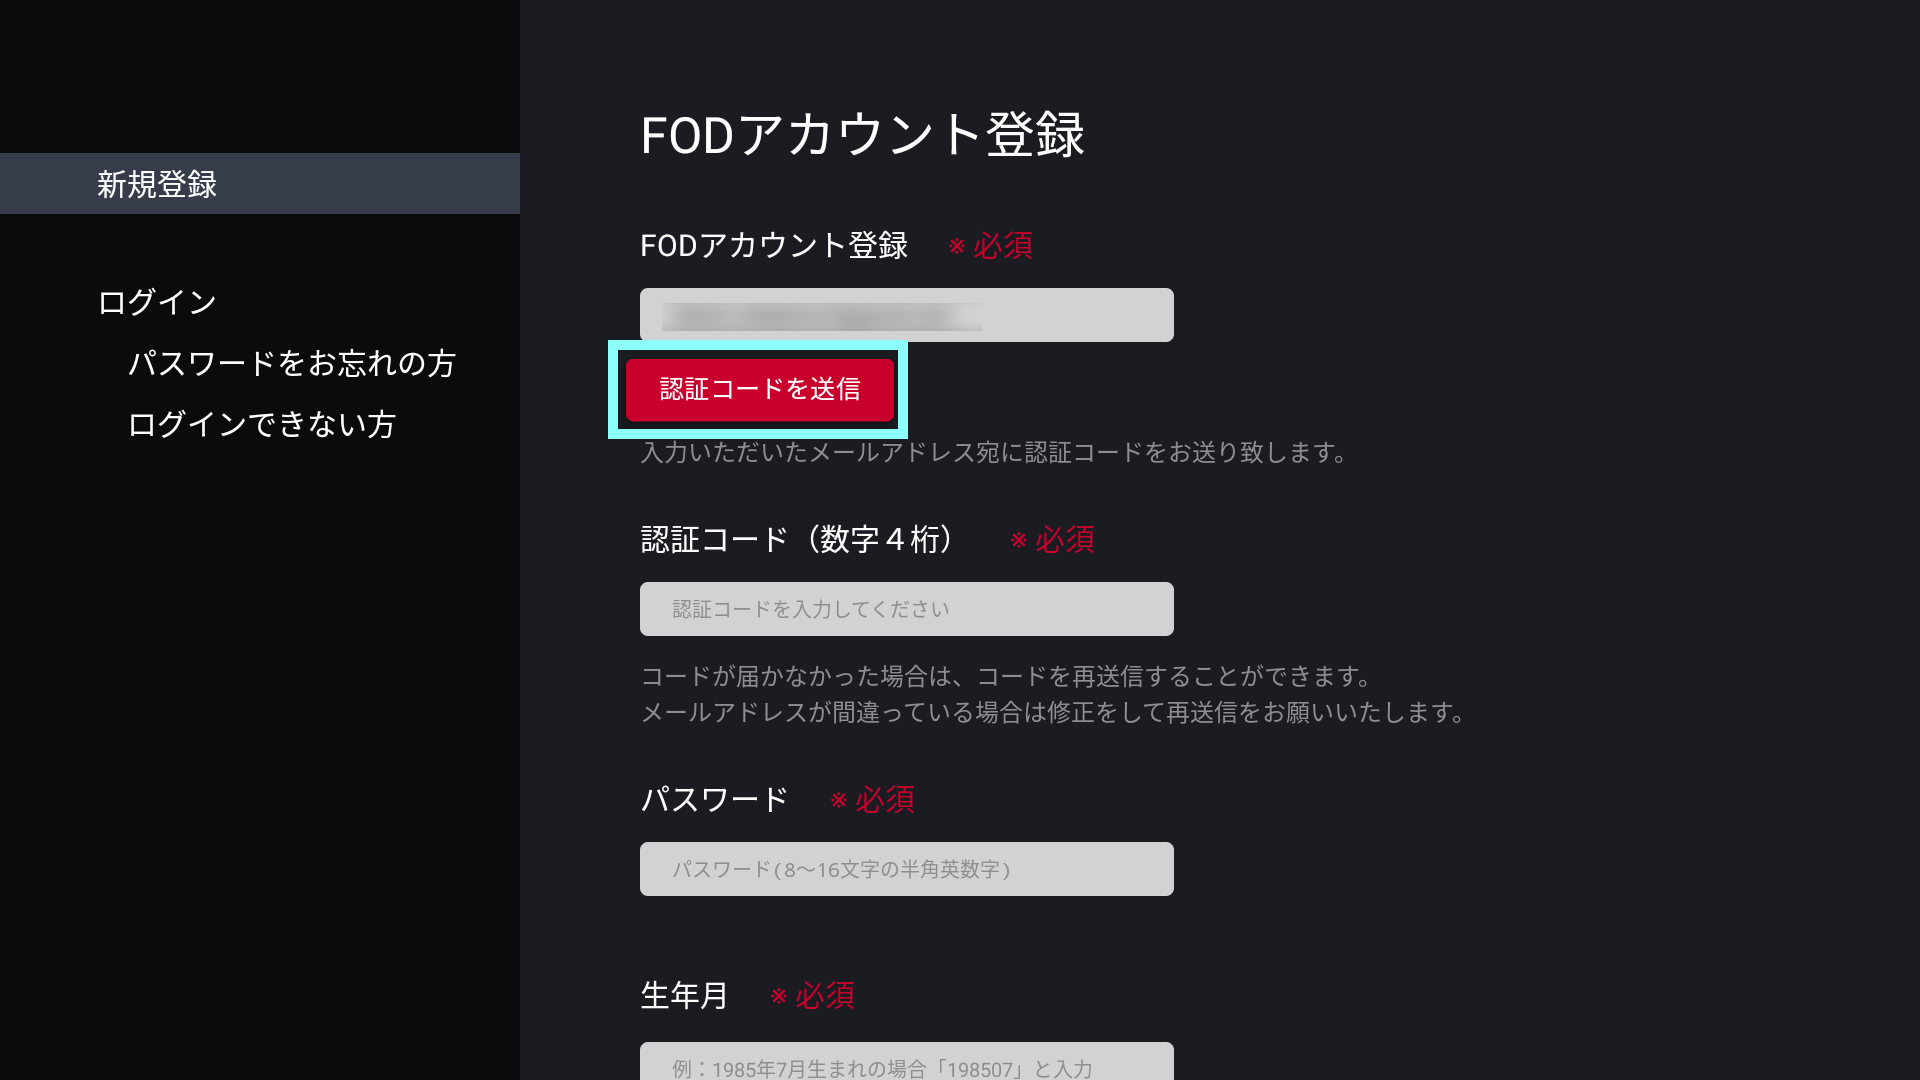Screen dimensions: 1920x1080
Task: Focus the password input (8〜16文字)
Action: 906,869
